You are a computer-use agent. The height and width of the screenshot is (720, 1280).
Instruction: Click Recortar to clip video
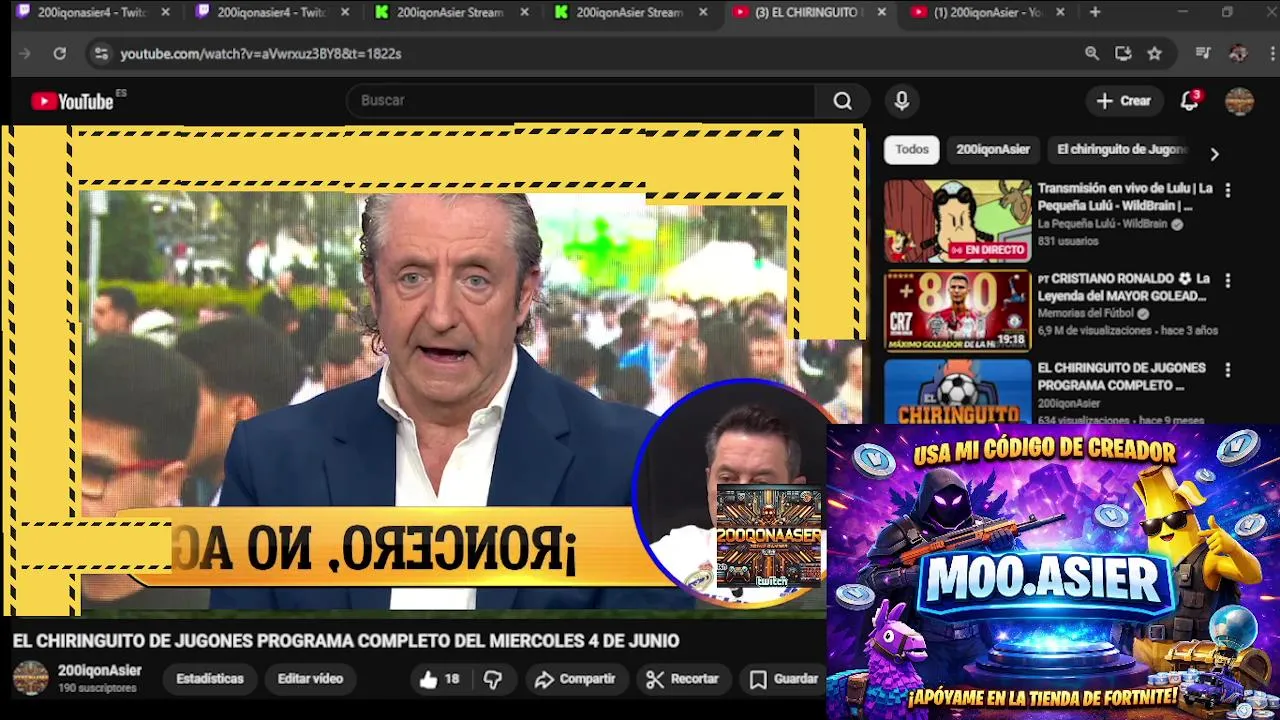[x=683, y=679]
